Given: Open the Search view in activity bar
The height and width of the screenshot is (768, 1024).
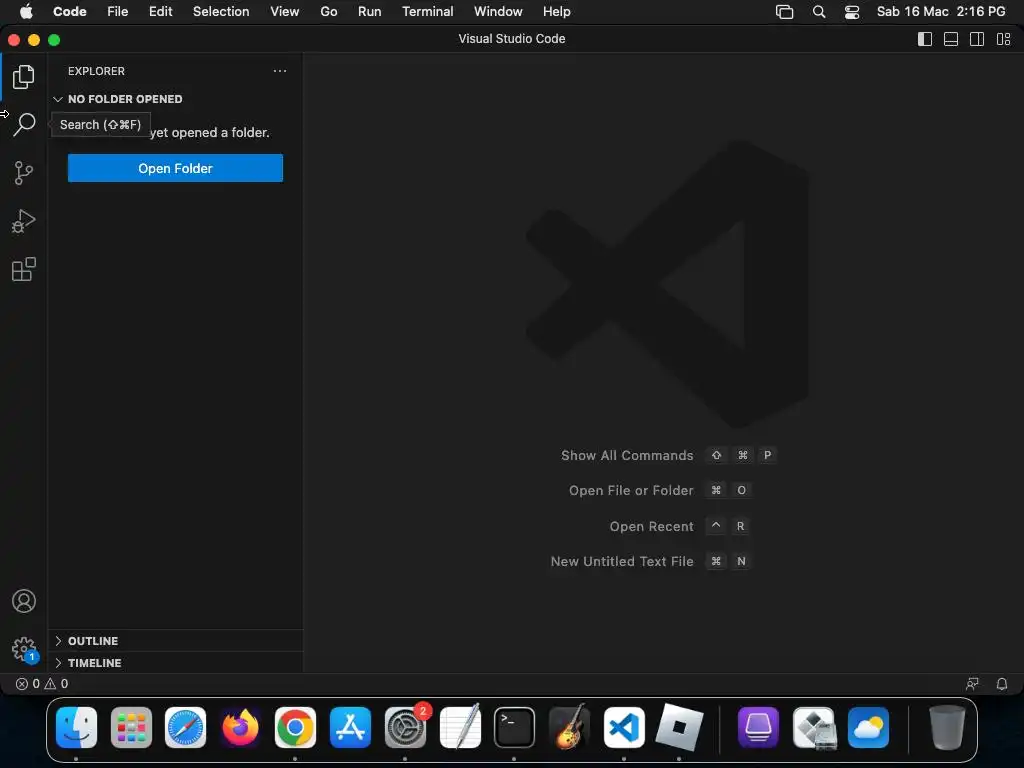Looking at the screenshot, I should pos(24,124).
